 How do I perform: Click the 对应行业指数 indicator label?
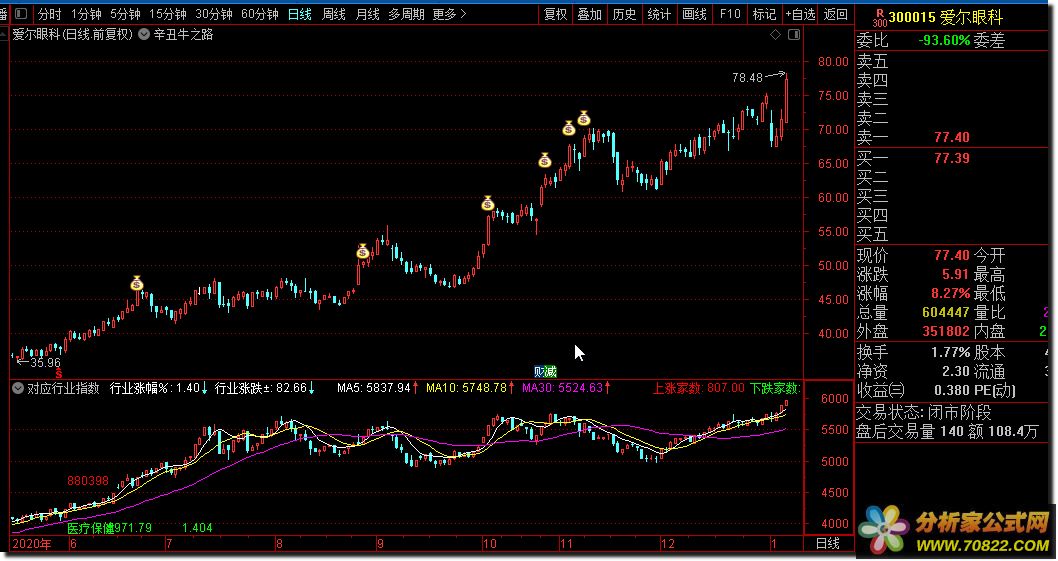[x=63, y=388]
